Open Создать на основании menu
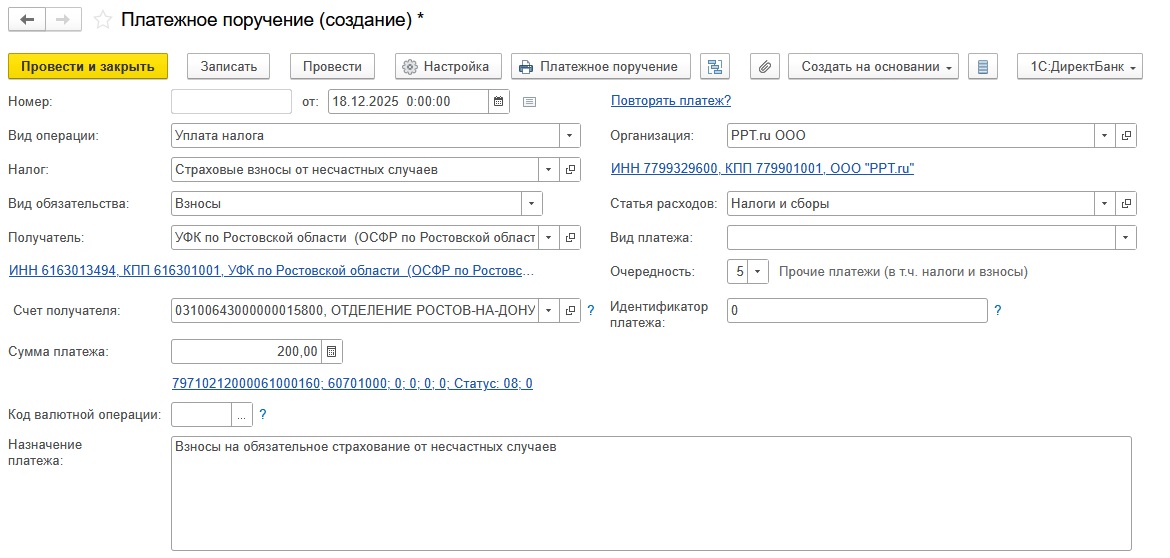Image resolution: width=1170 pixels, height=558 pixels. (874, 66)
